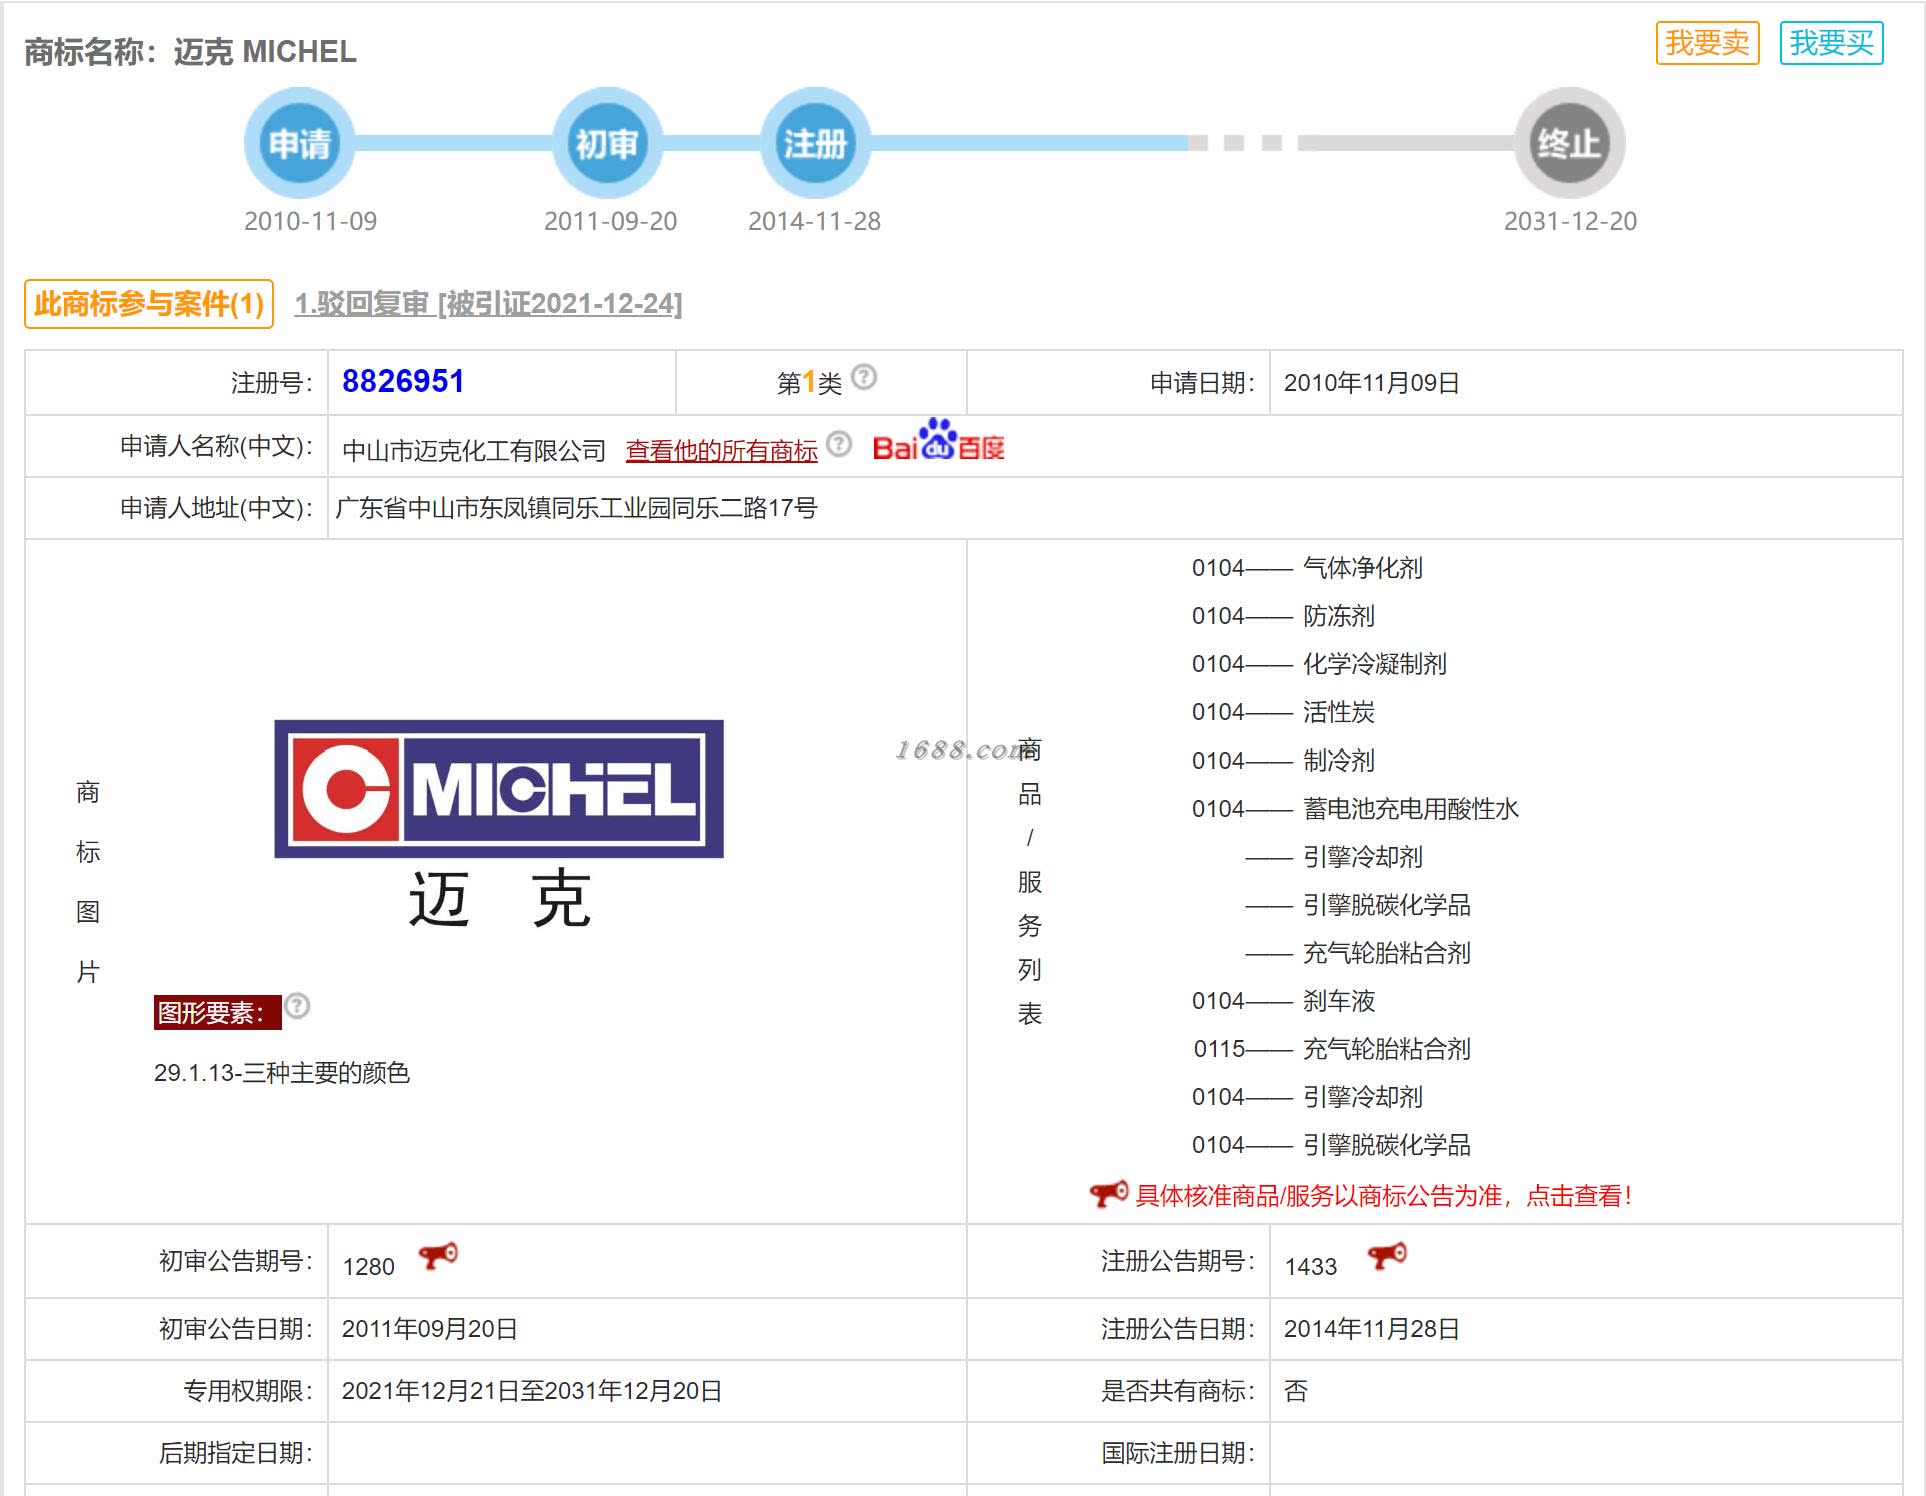The image size is (1926, 1496).
Task: Click help icon next to 第1类
Action: click(x=864, y=377)
